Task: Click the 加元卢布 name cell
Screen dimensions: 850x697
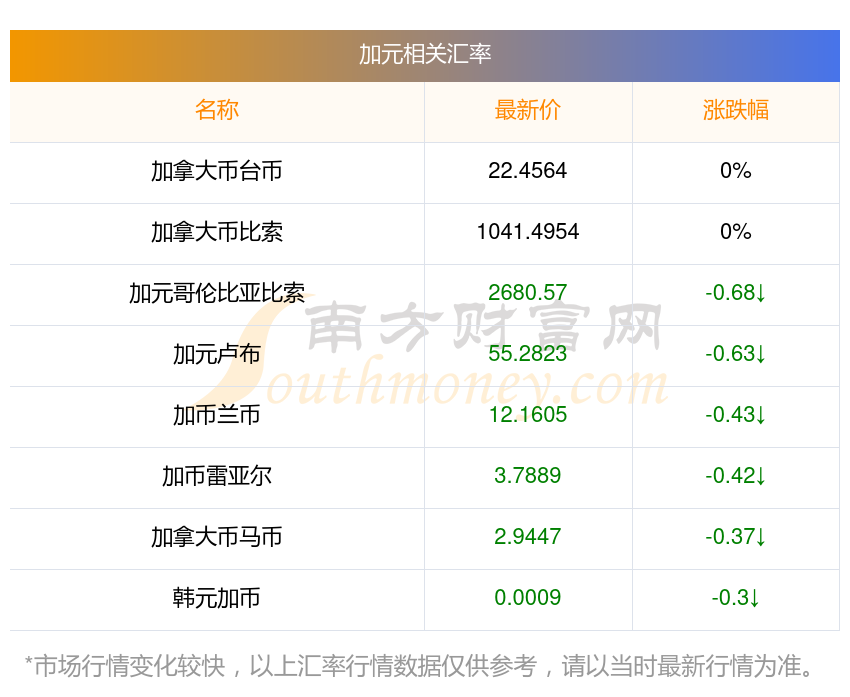Action: 217,354
